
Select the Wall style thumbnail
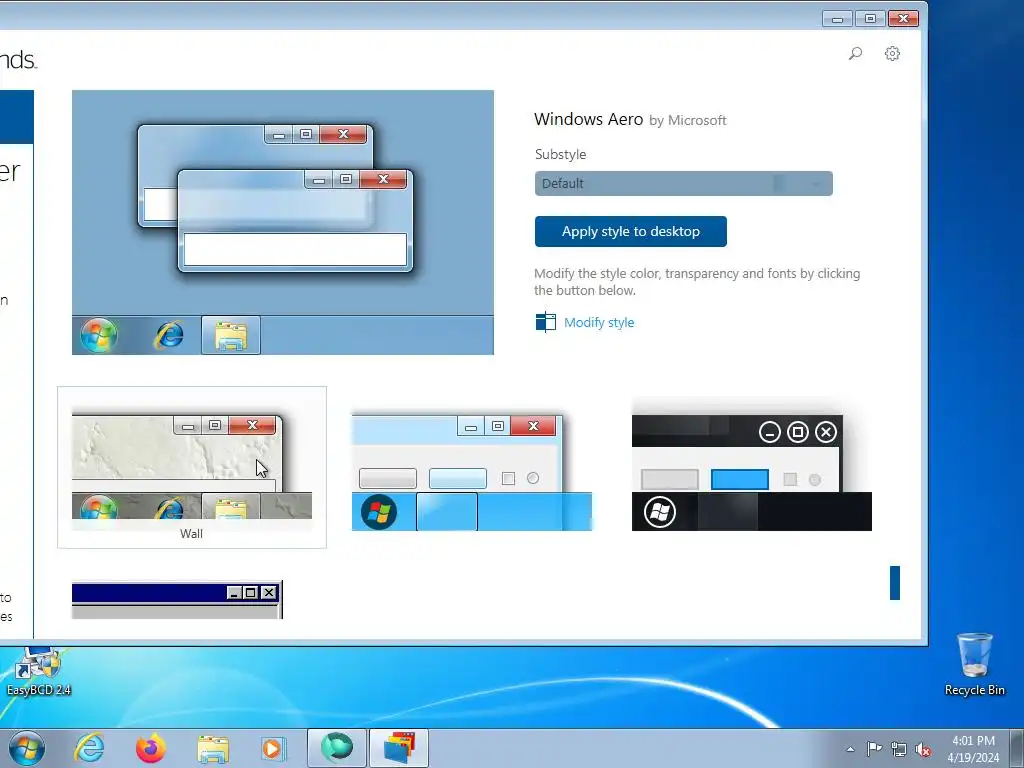(192, 467)
